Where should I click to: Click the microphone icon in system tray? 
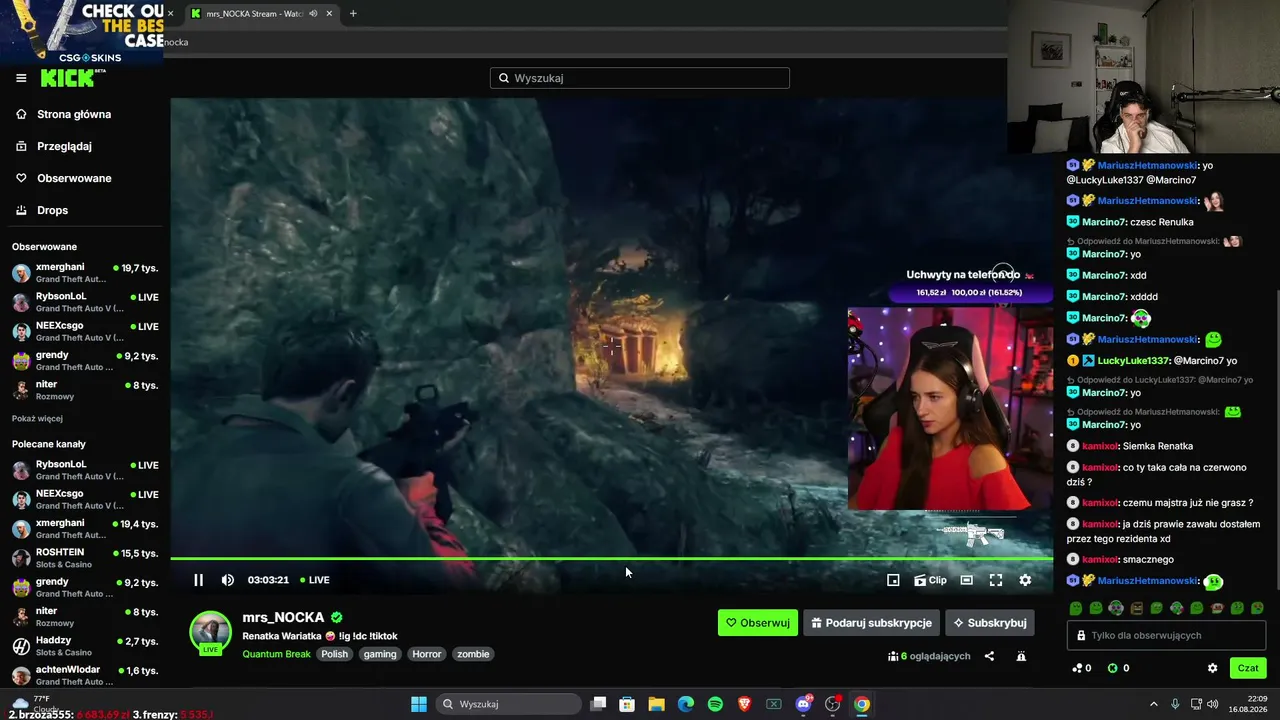1175,704
